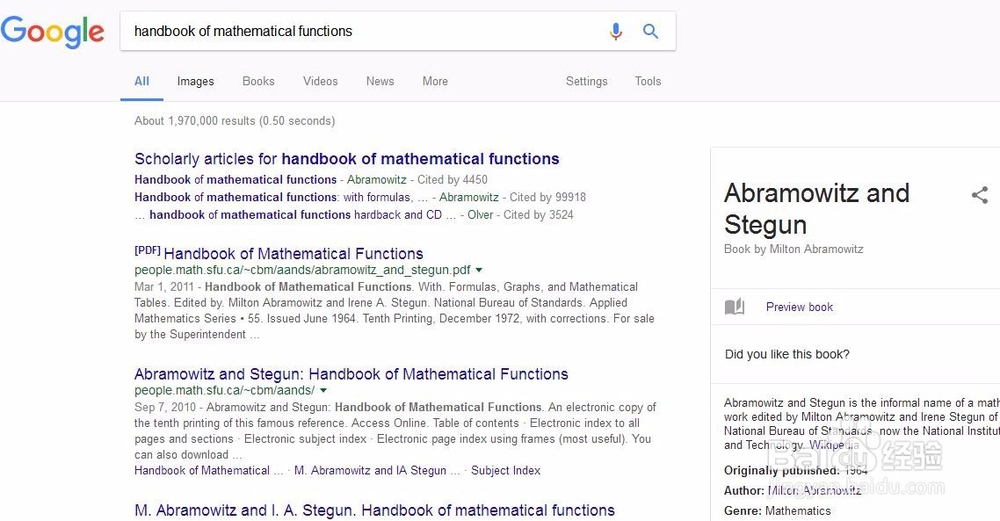This screenshot has height=521, width=1000.
Task: Select the All results tab
Action: (142, 81)
